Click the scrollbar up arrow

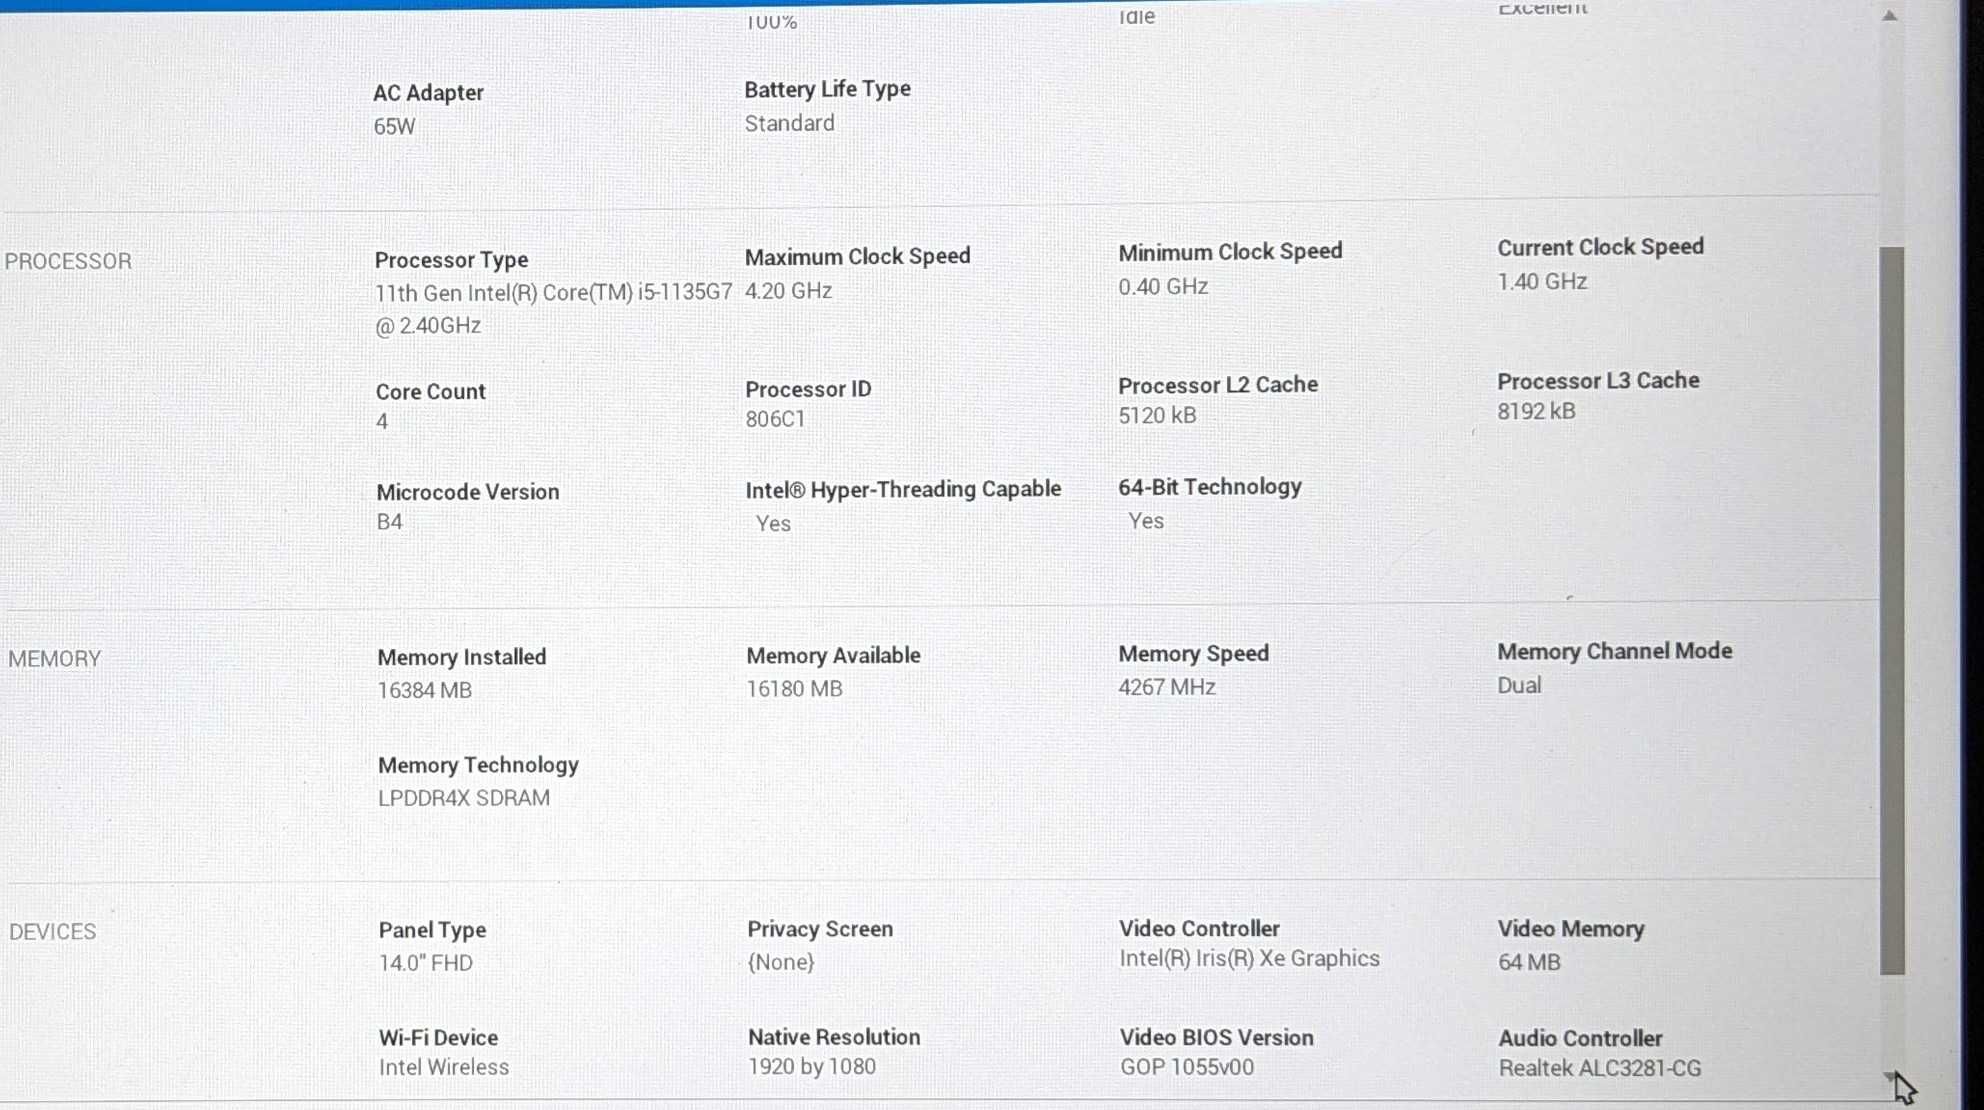click(1890, 15)
